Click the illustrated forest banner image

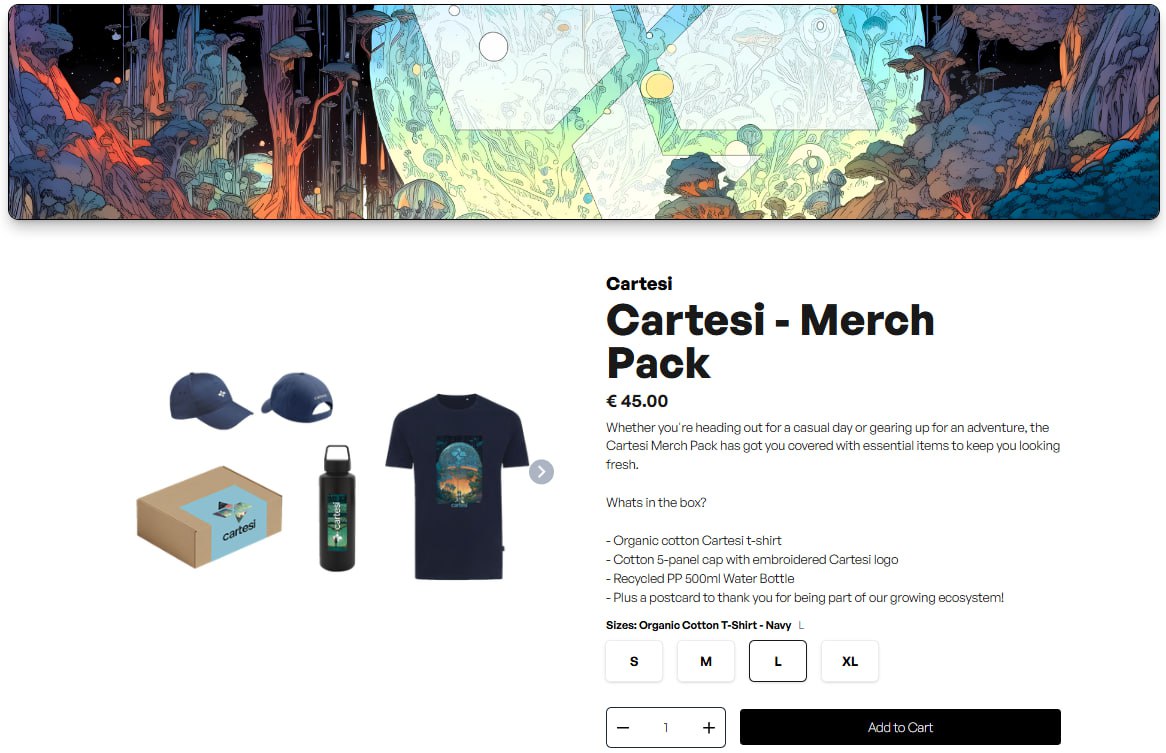(x=584, y=112)
